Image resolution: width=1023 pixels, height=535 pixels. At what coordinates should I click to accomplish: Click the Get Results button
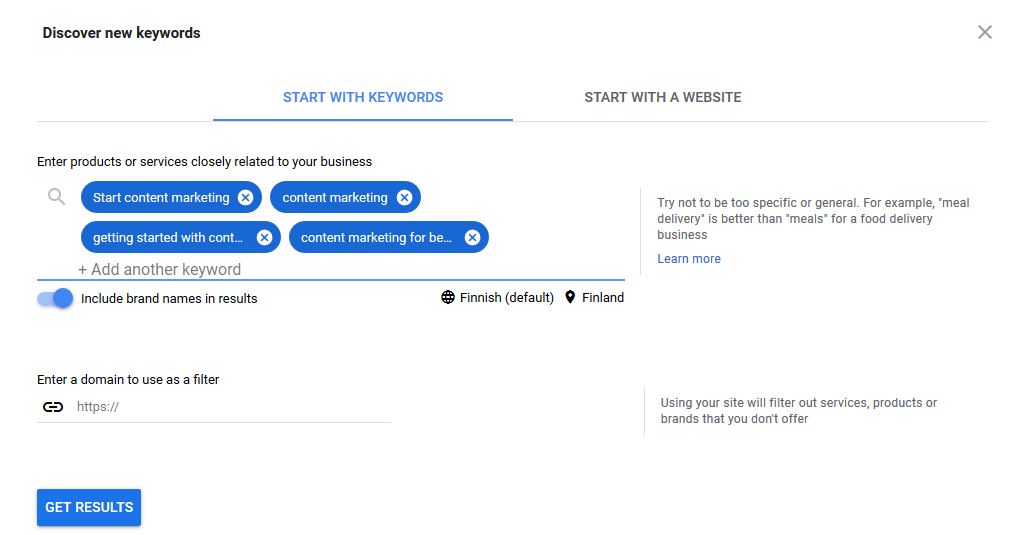click(x=89, y=508)
